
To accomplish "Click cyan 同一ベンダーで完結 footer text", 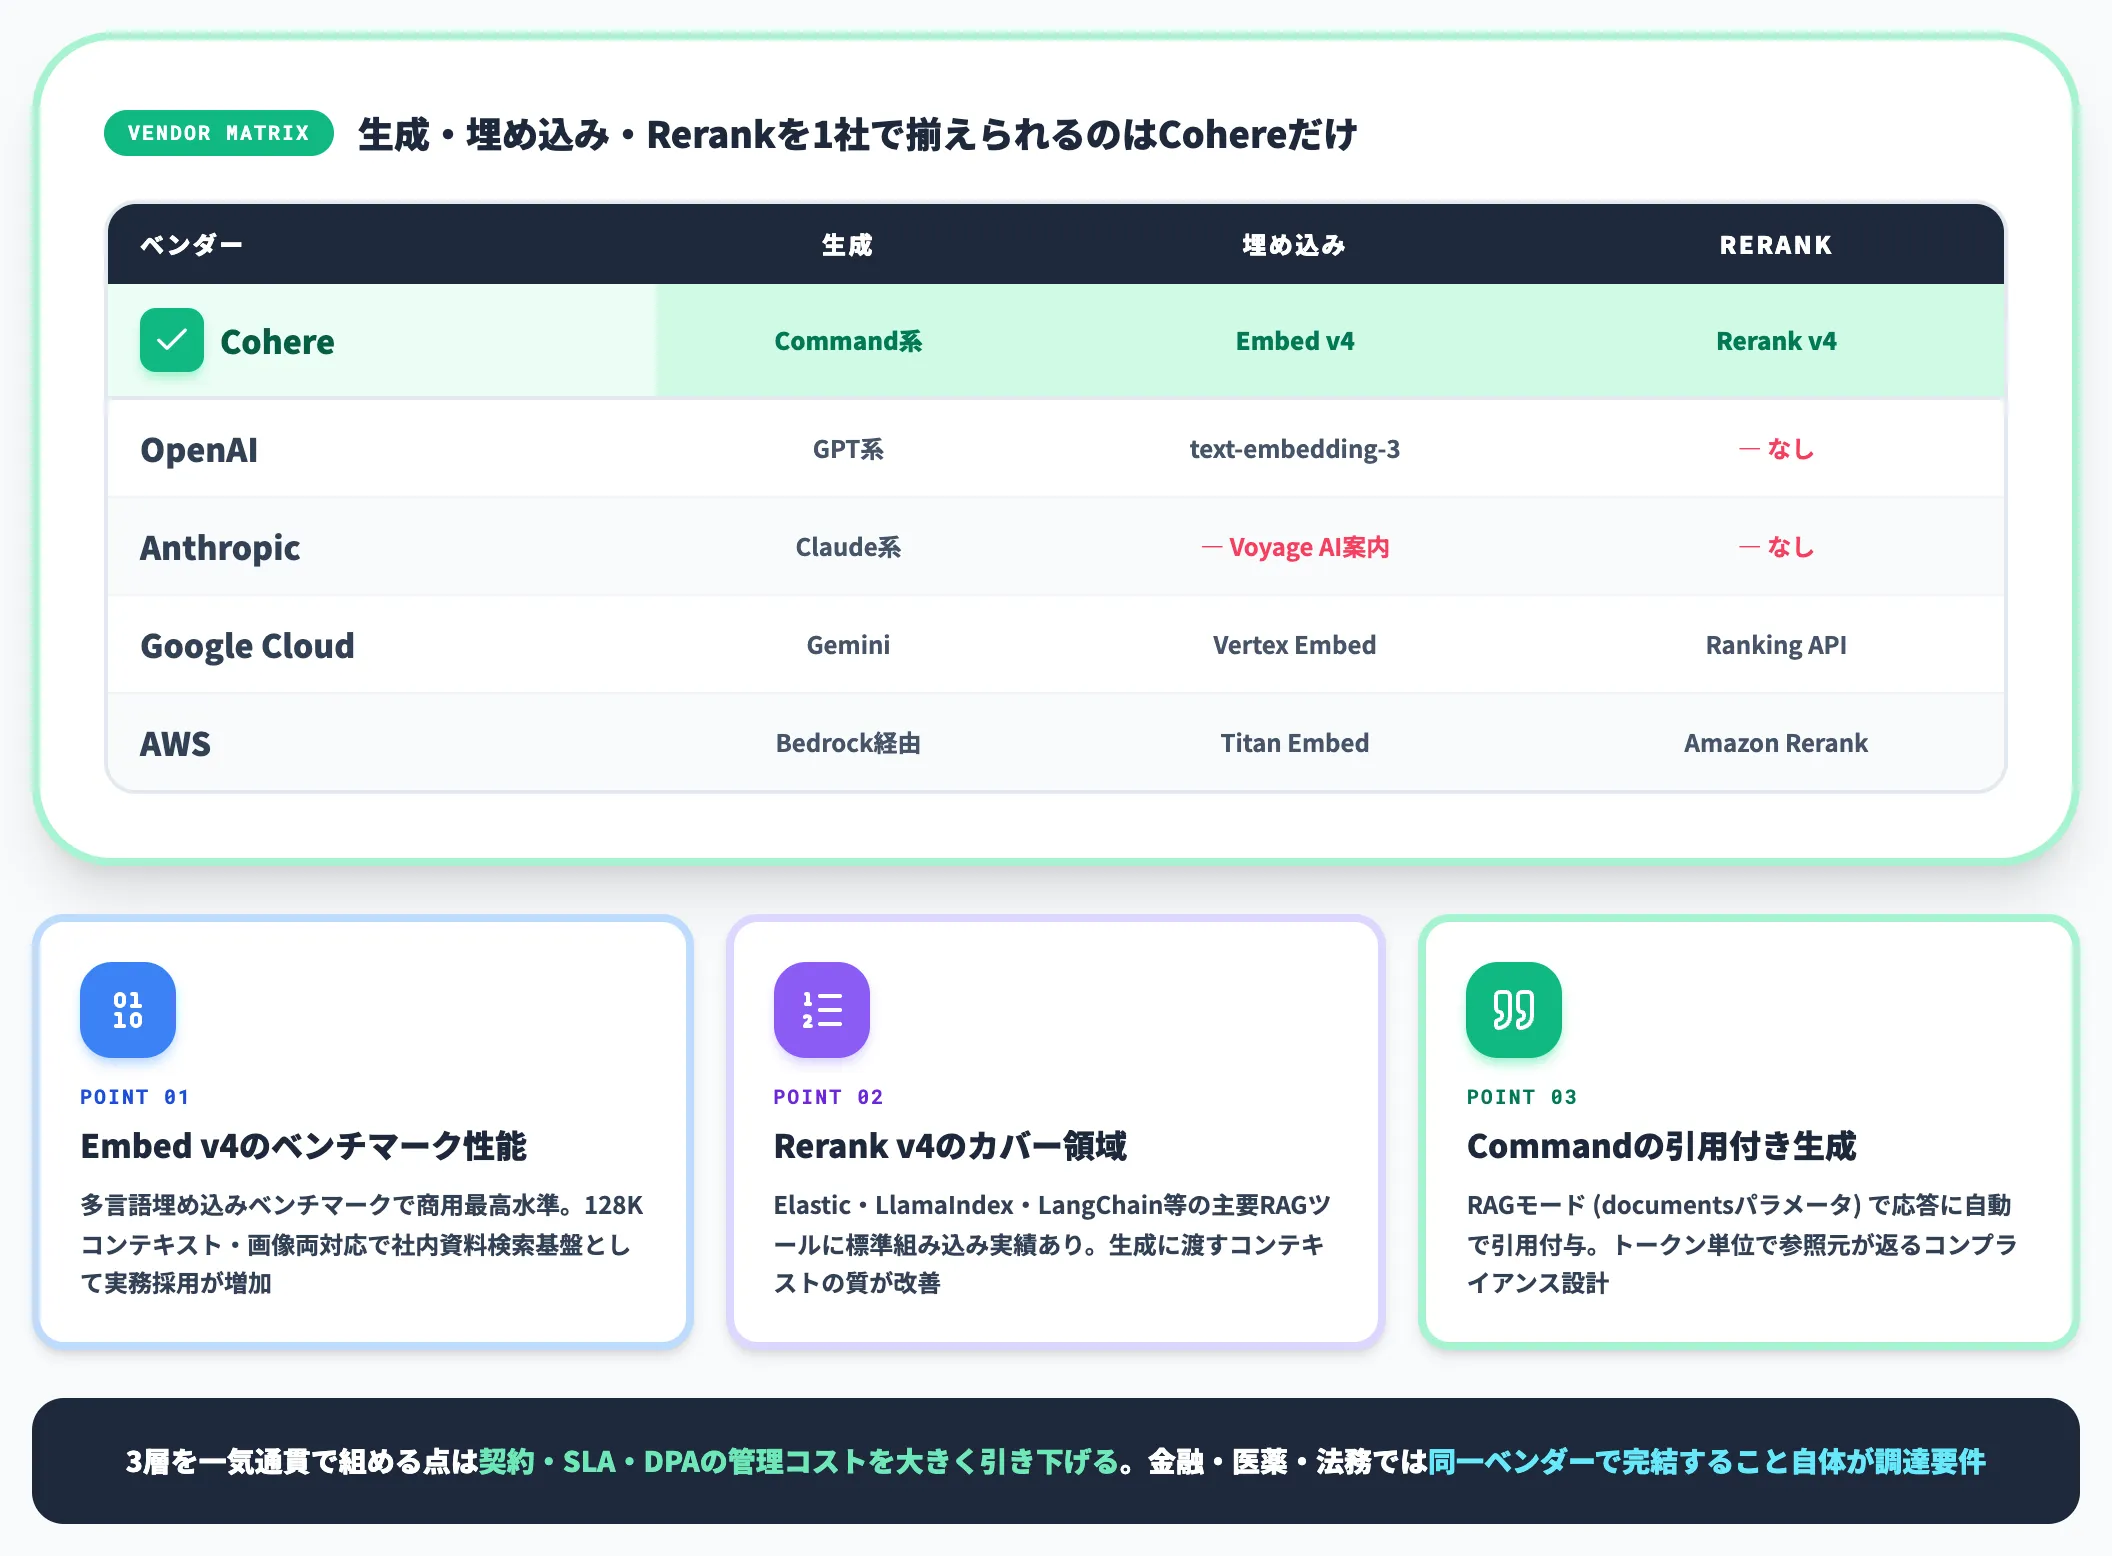I will coord(1706,1462).
